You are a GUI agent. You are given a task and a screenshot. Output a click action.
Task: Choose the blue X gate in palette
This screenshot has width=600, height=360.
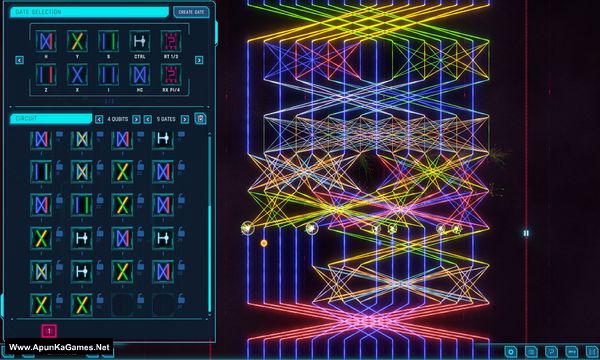[77, 74]
